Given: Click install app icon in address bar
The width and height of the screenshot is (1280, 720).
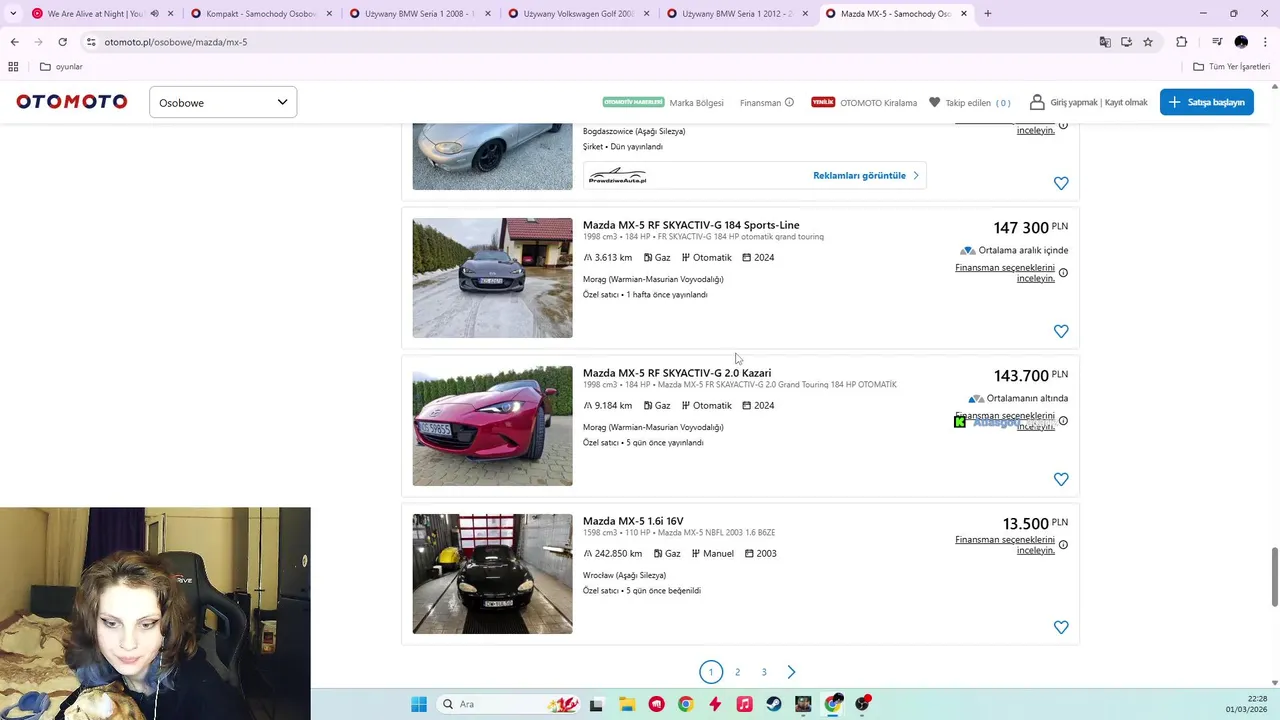Looking at the screenshot, I should tap(1126, 42).
